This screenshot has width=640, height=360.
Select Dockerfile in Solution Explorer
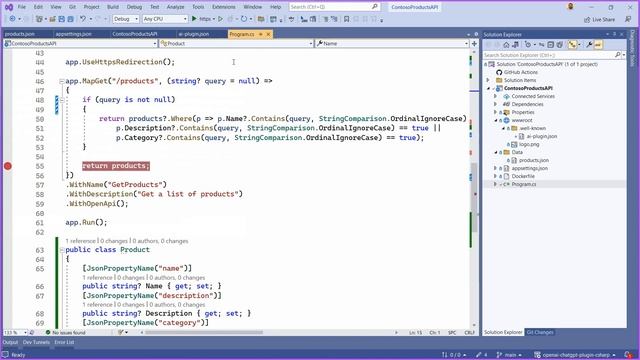(523, 176)
